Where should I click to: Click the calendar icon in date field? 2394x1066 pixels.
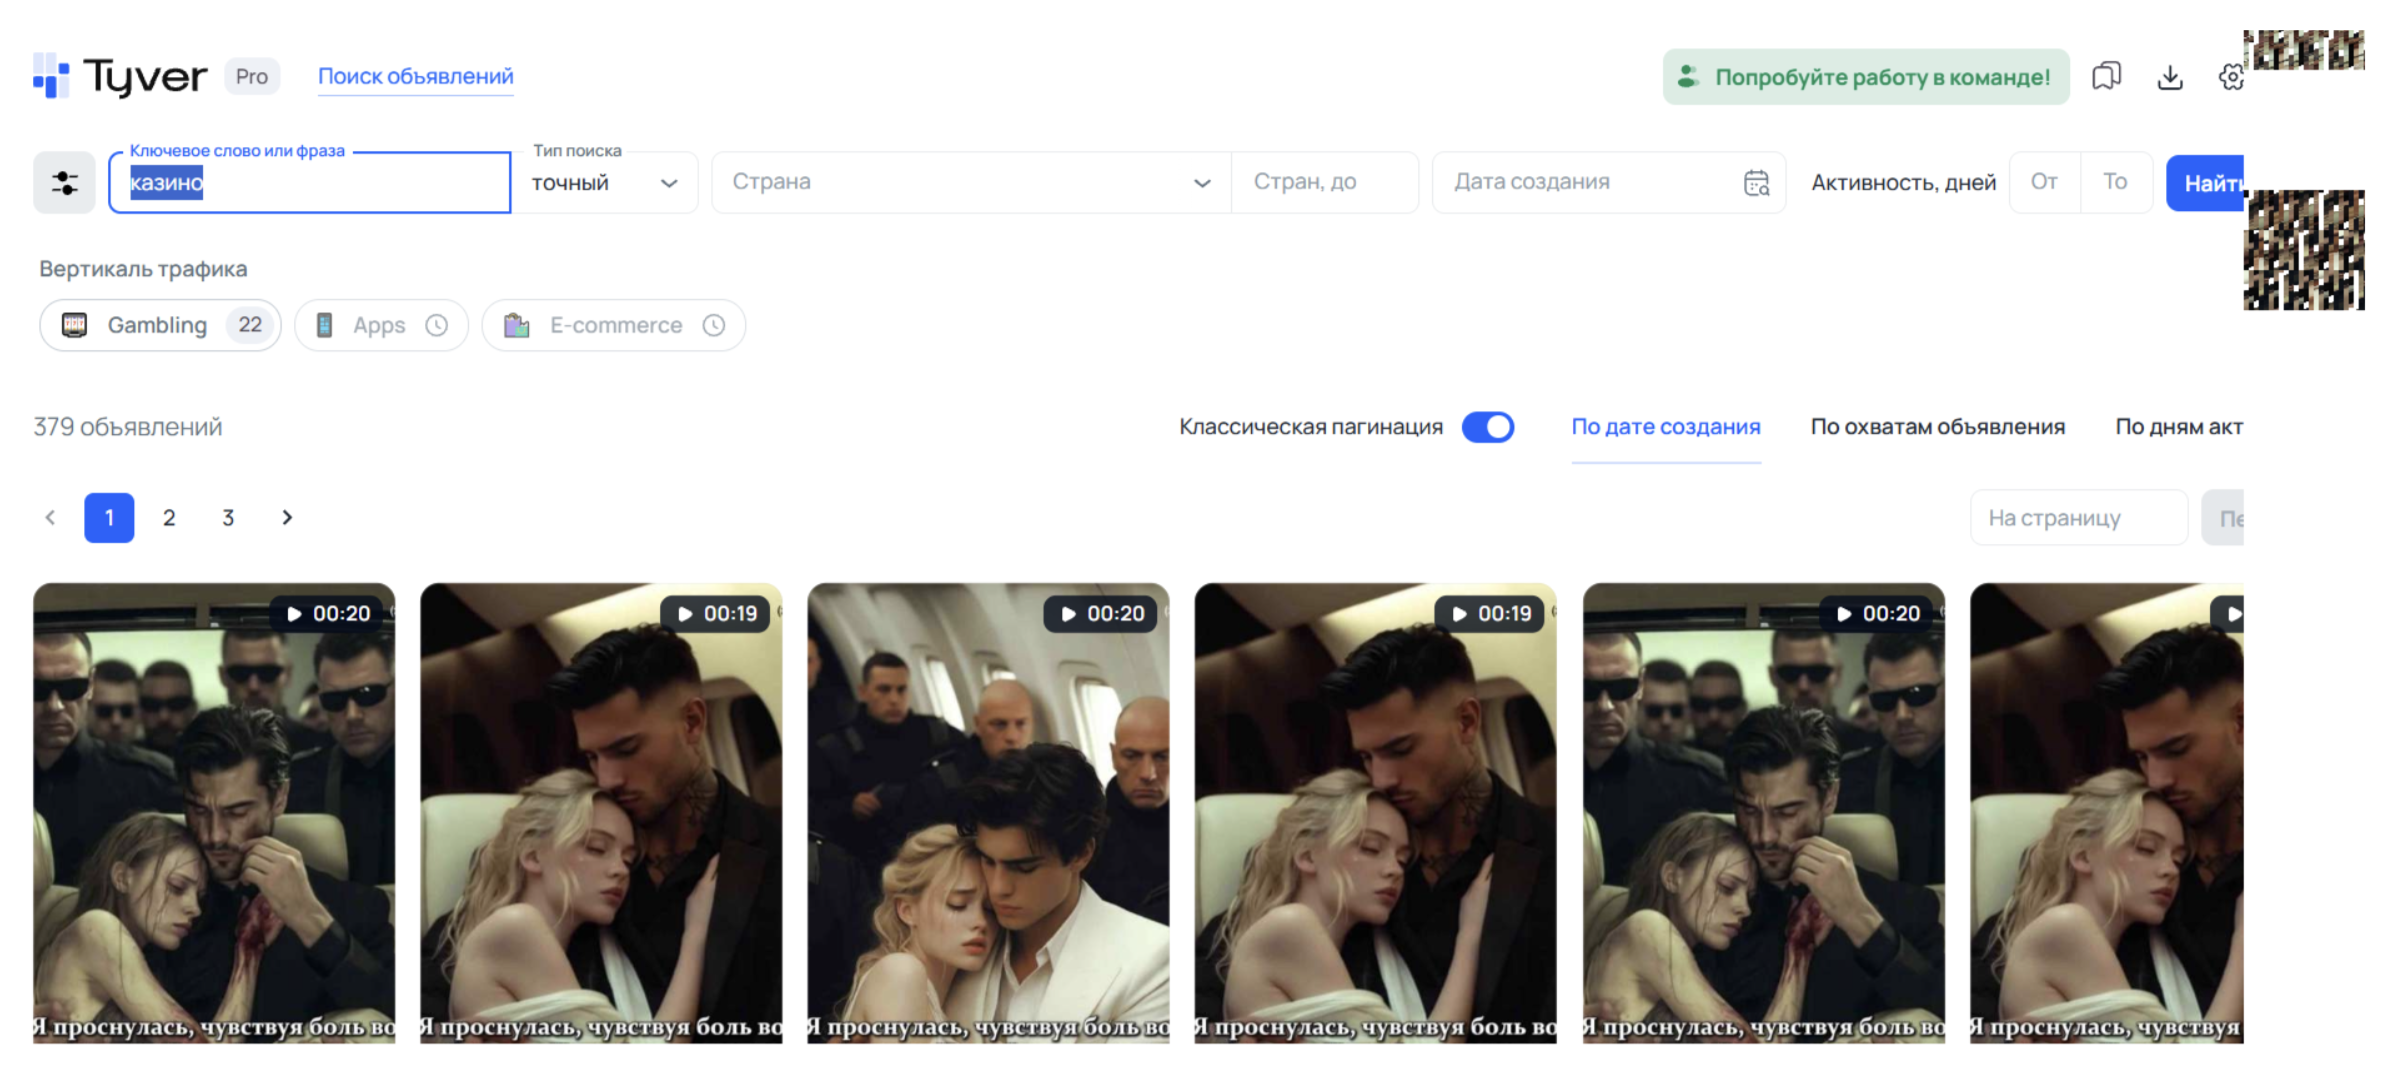(x=1756, y=182)
